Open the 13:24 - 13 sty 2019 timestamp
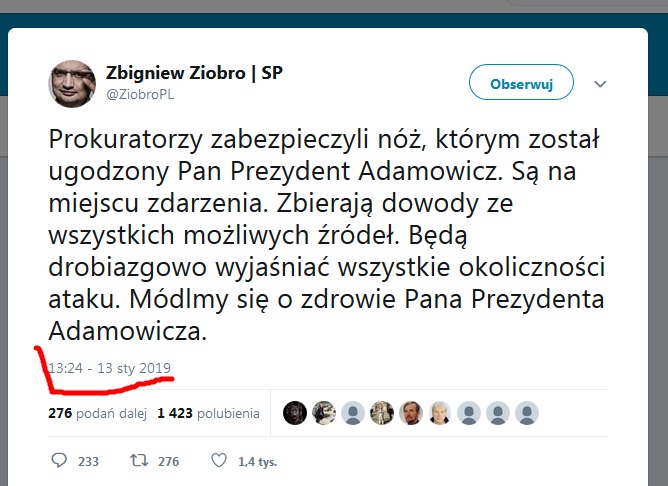The height and width of the screenshot is (486, 668). click(109, 368)
